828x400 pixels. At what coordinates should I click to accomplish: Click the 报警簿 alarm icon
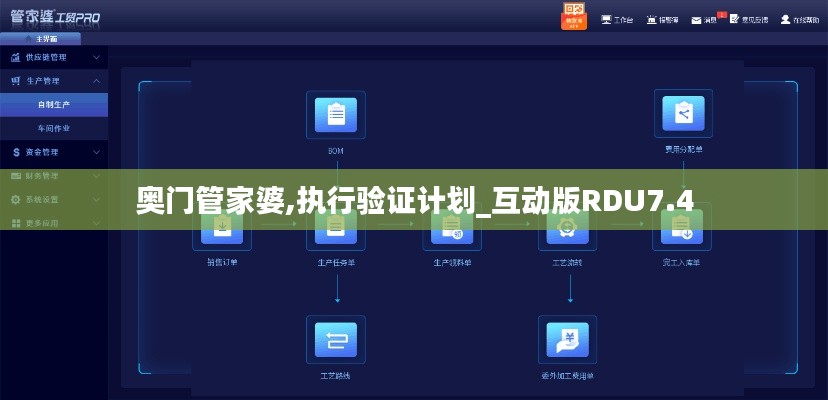coord(652,20)
